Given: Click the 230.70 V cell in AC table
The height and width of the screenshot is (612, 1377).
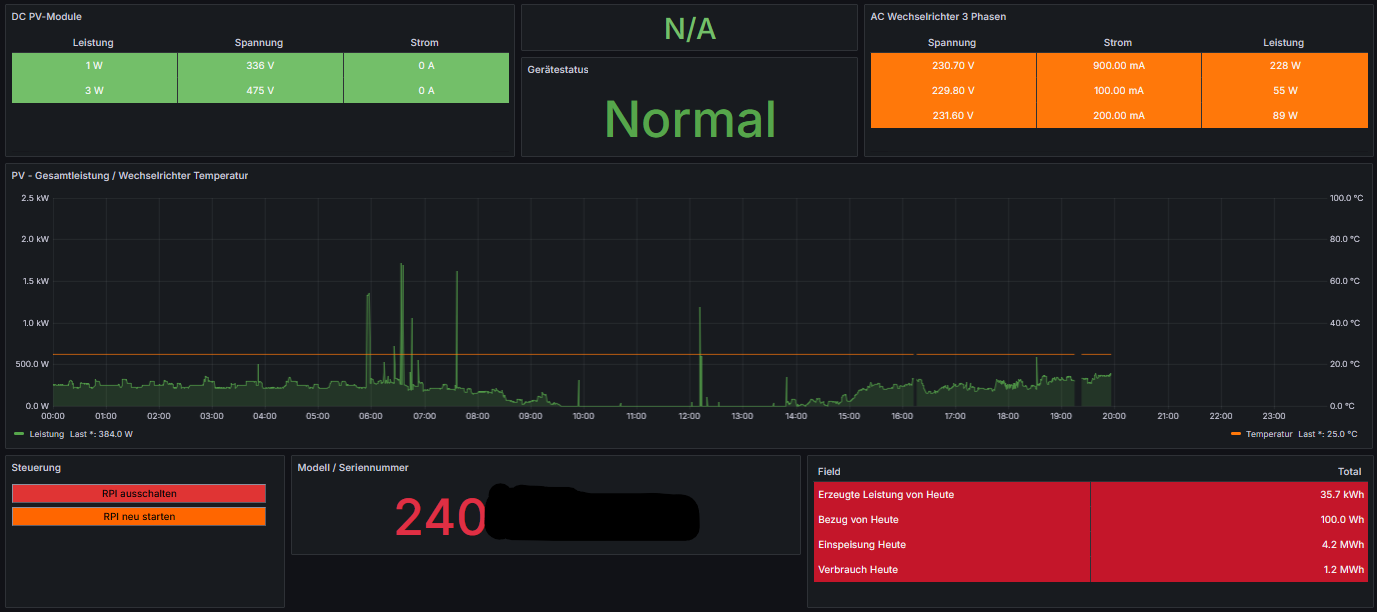Looking at the screenshot, I should [x=952, y=65].
